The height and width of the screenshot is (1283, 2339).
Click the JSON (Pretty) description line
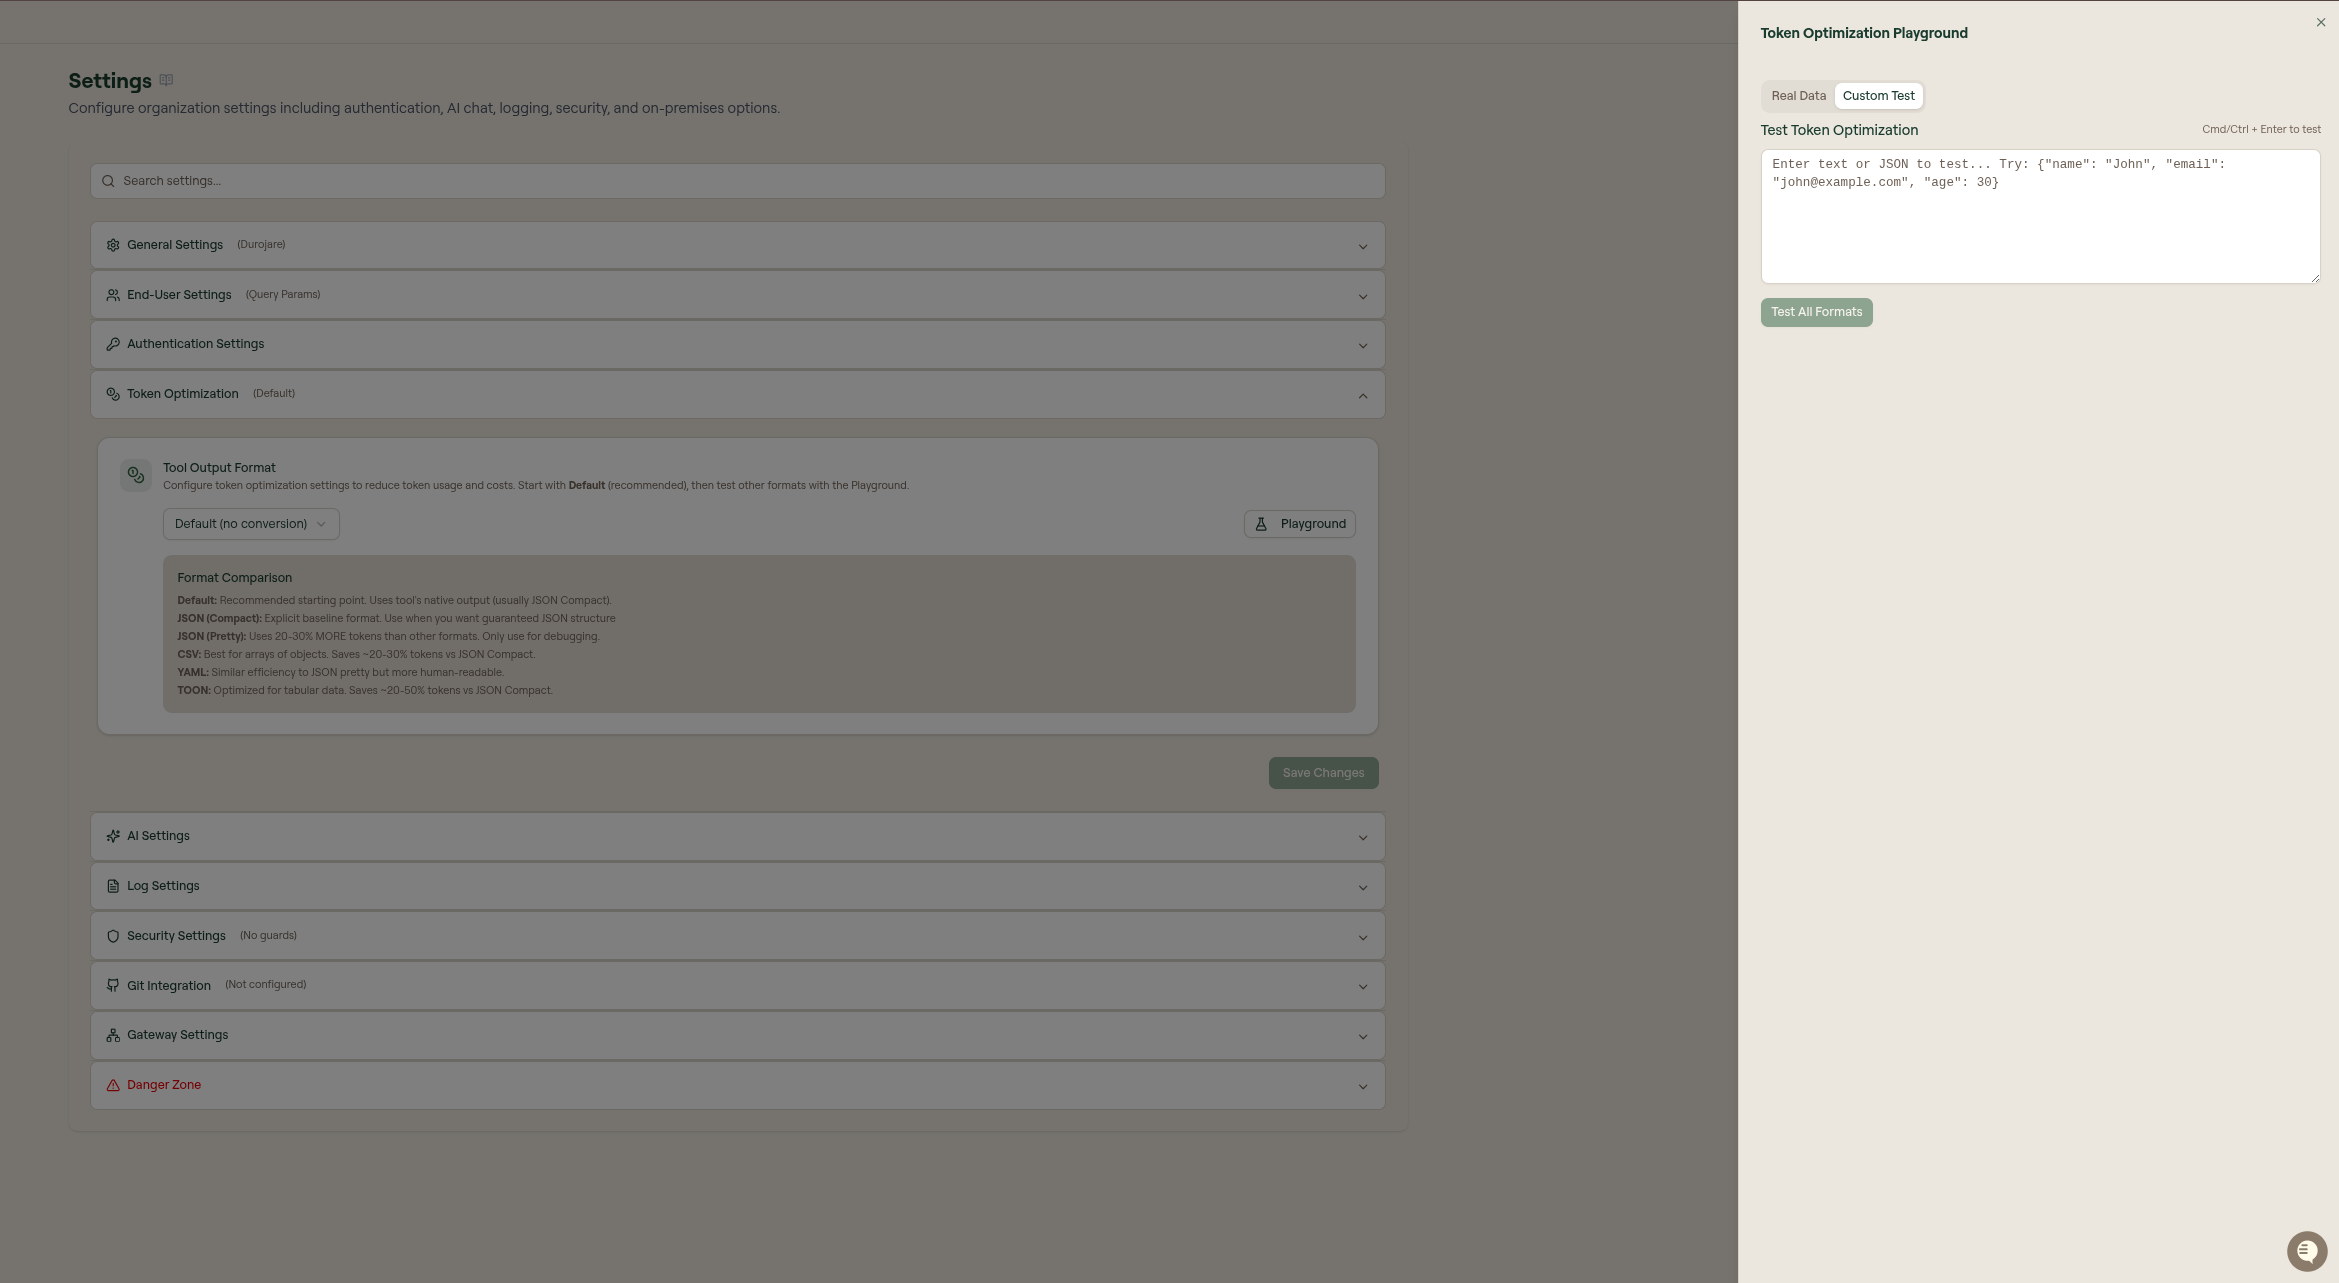tap(388, 636)
